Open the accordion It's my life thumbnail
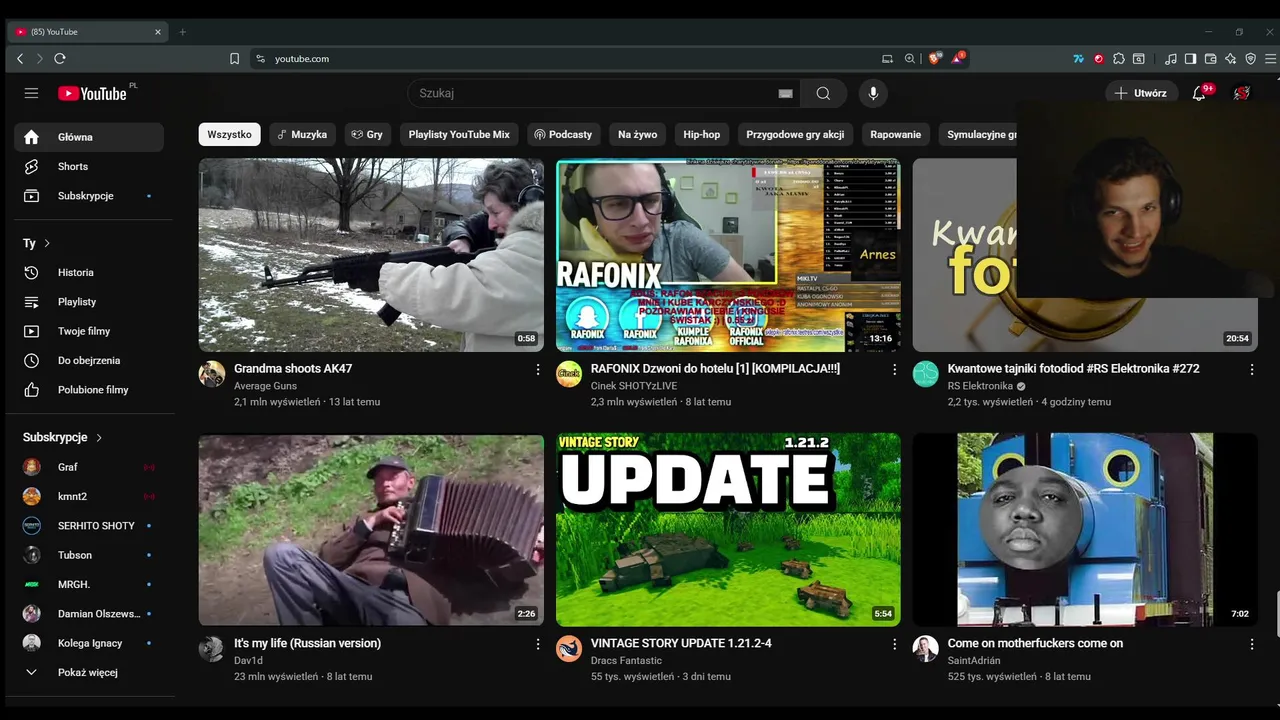The width and height of the screenshot is (1280, 720). (371, 529)
